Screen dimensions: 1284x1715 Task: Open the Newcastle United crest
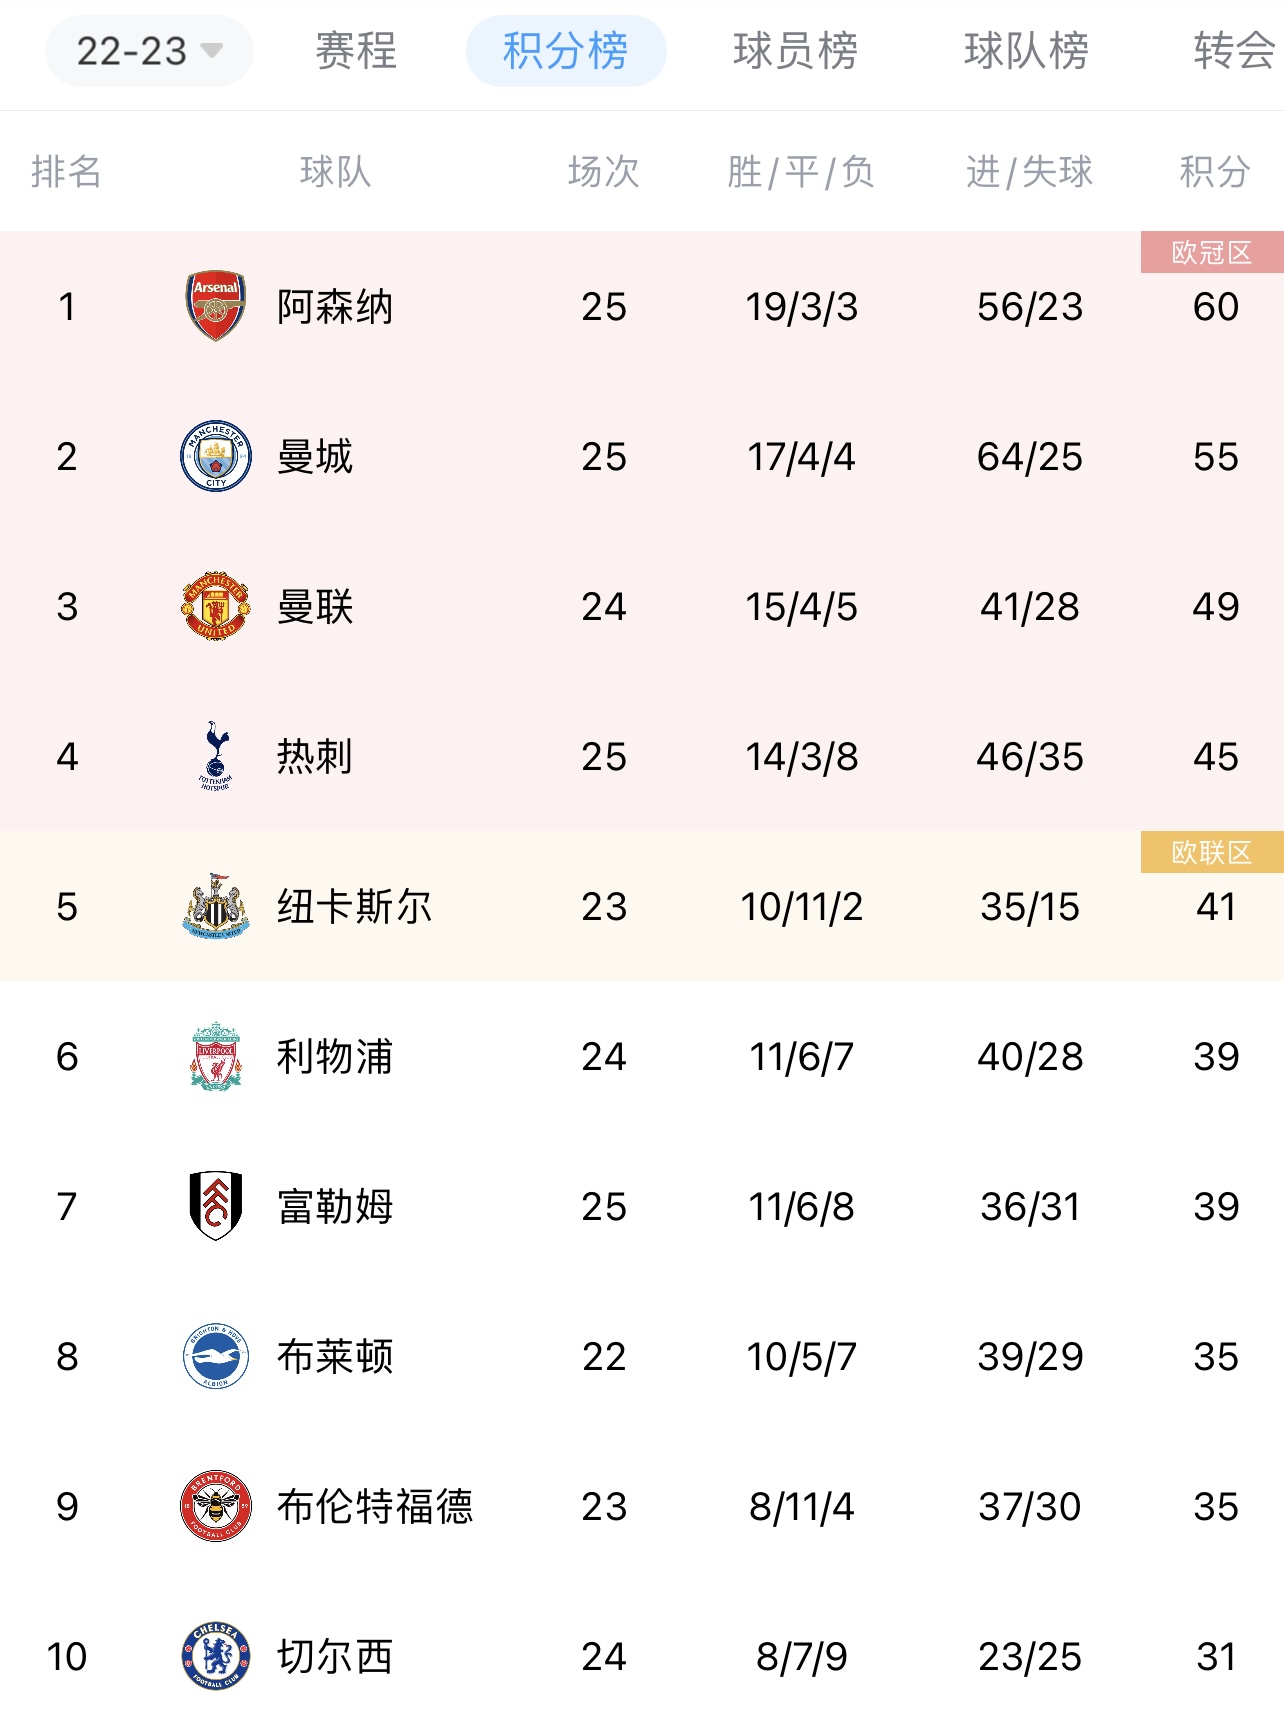pos(216,906)
